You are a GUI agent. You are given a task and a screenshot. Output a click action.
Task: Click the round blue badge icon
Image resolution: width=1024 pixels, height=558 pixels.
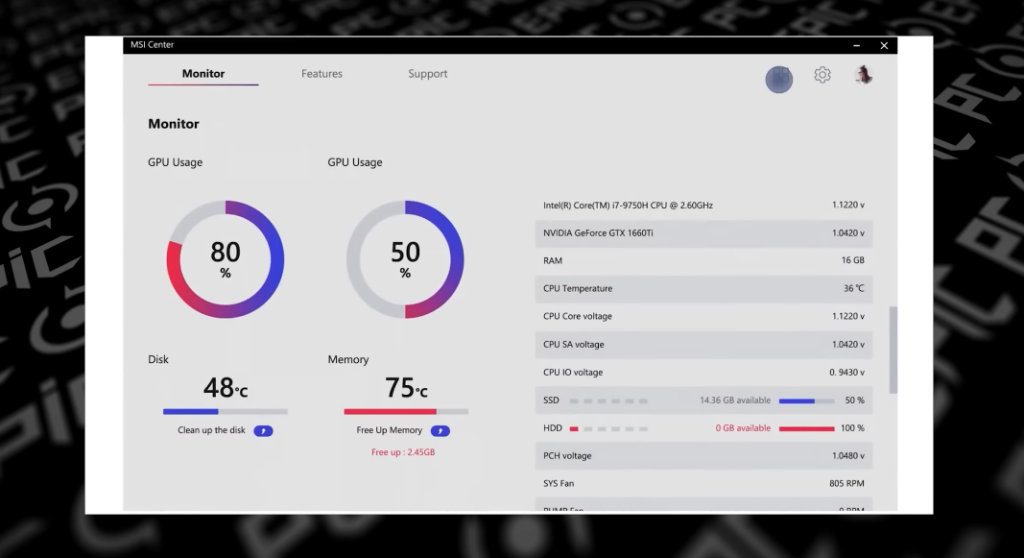(x=779, y=79)
